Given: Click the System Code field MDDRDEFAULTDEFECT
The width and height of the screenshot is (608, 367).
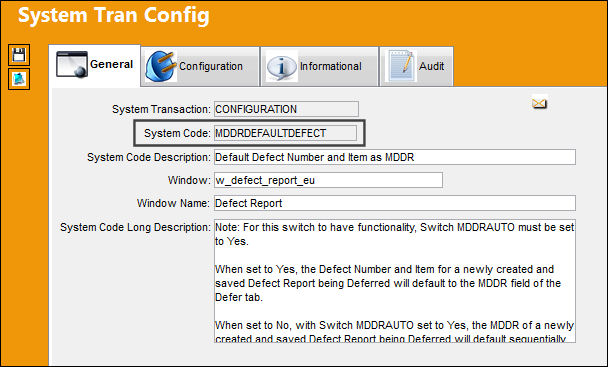Looking at the screenshot, I should [x=285, y=133].
